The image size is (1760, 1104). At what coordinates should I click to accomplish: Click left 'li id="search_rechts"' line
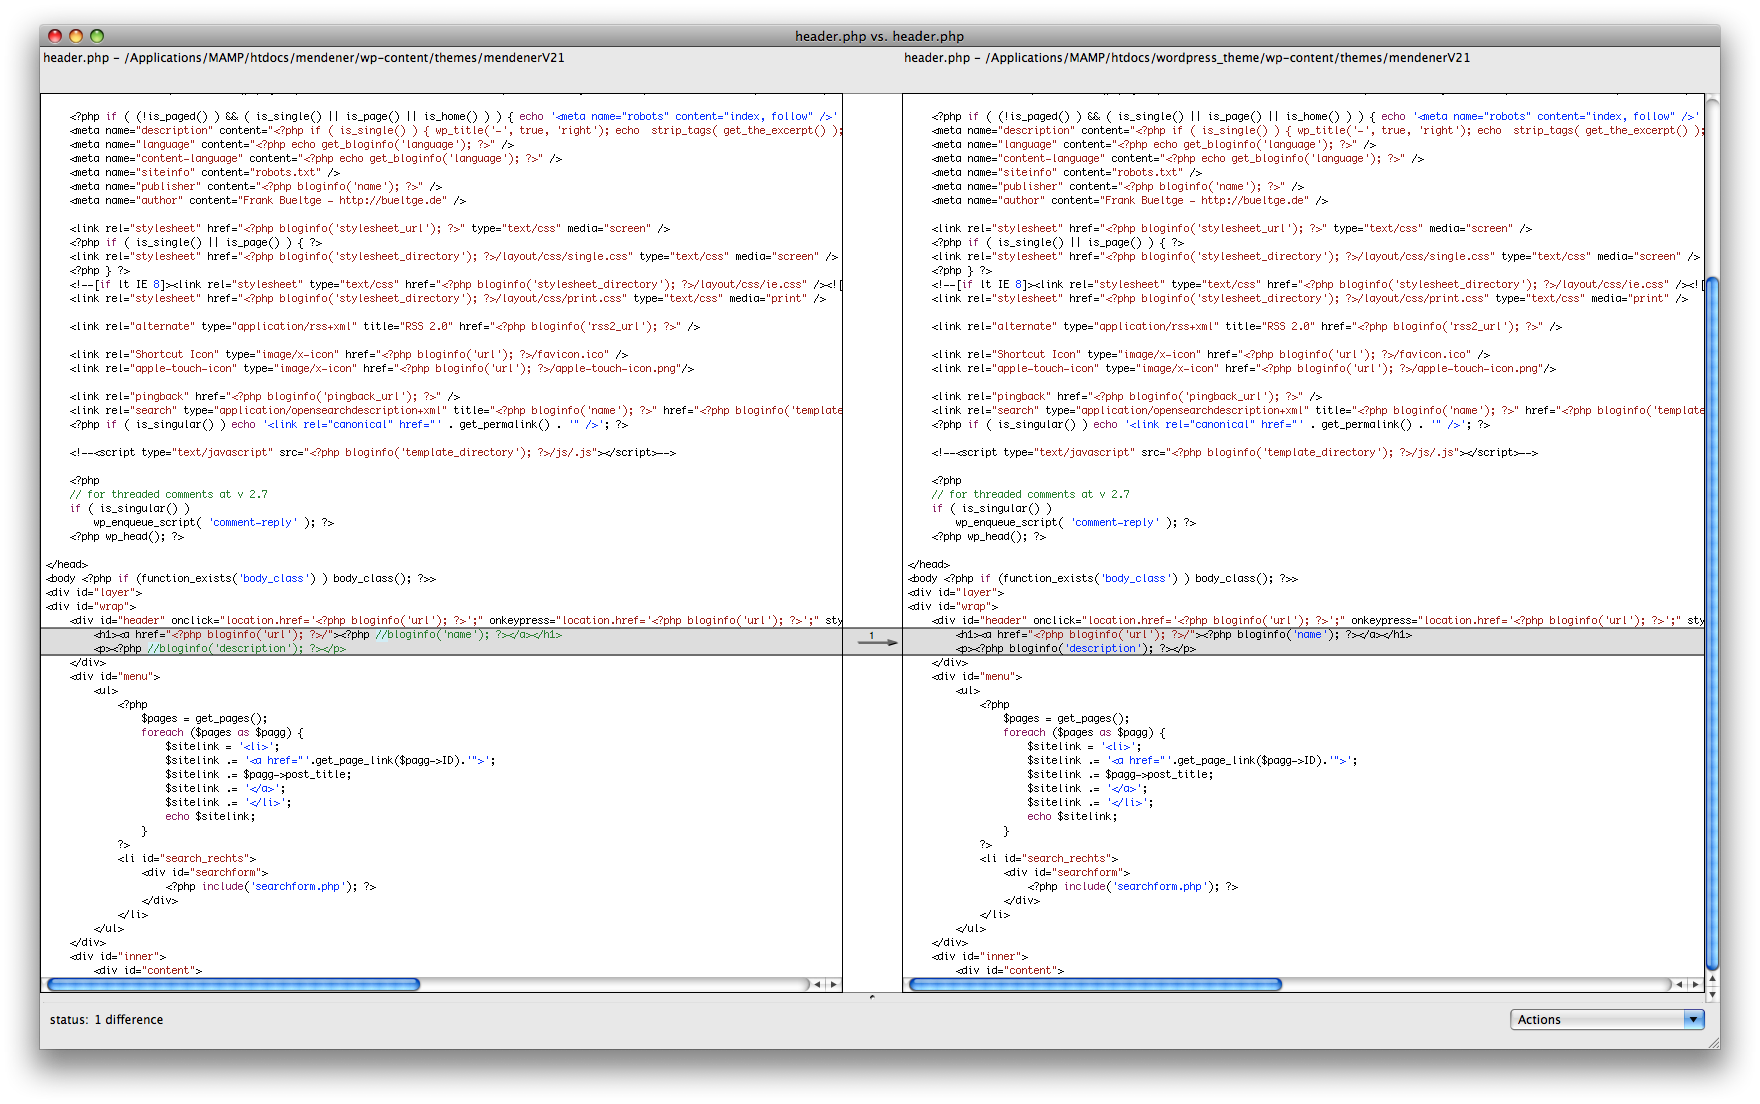pyautogui.click(x=187, y=859)
